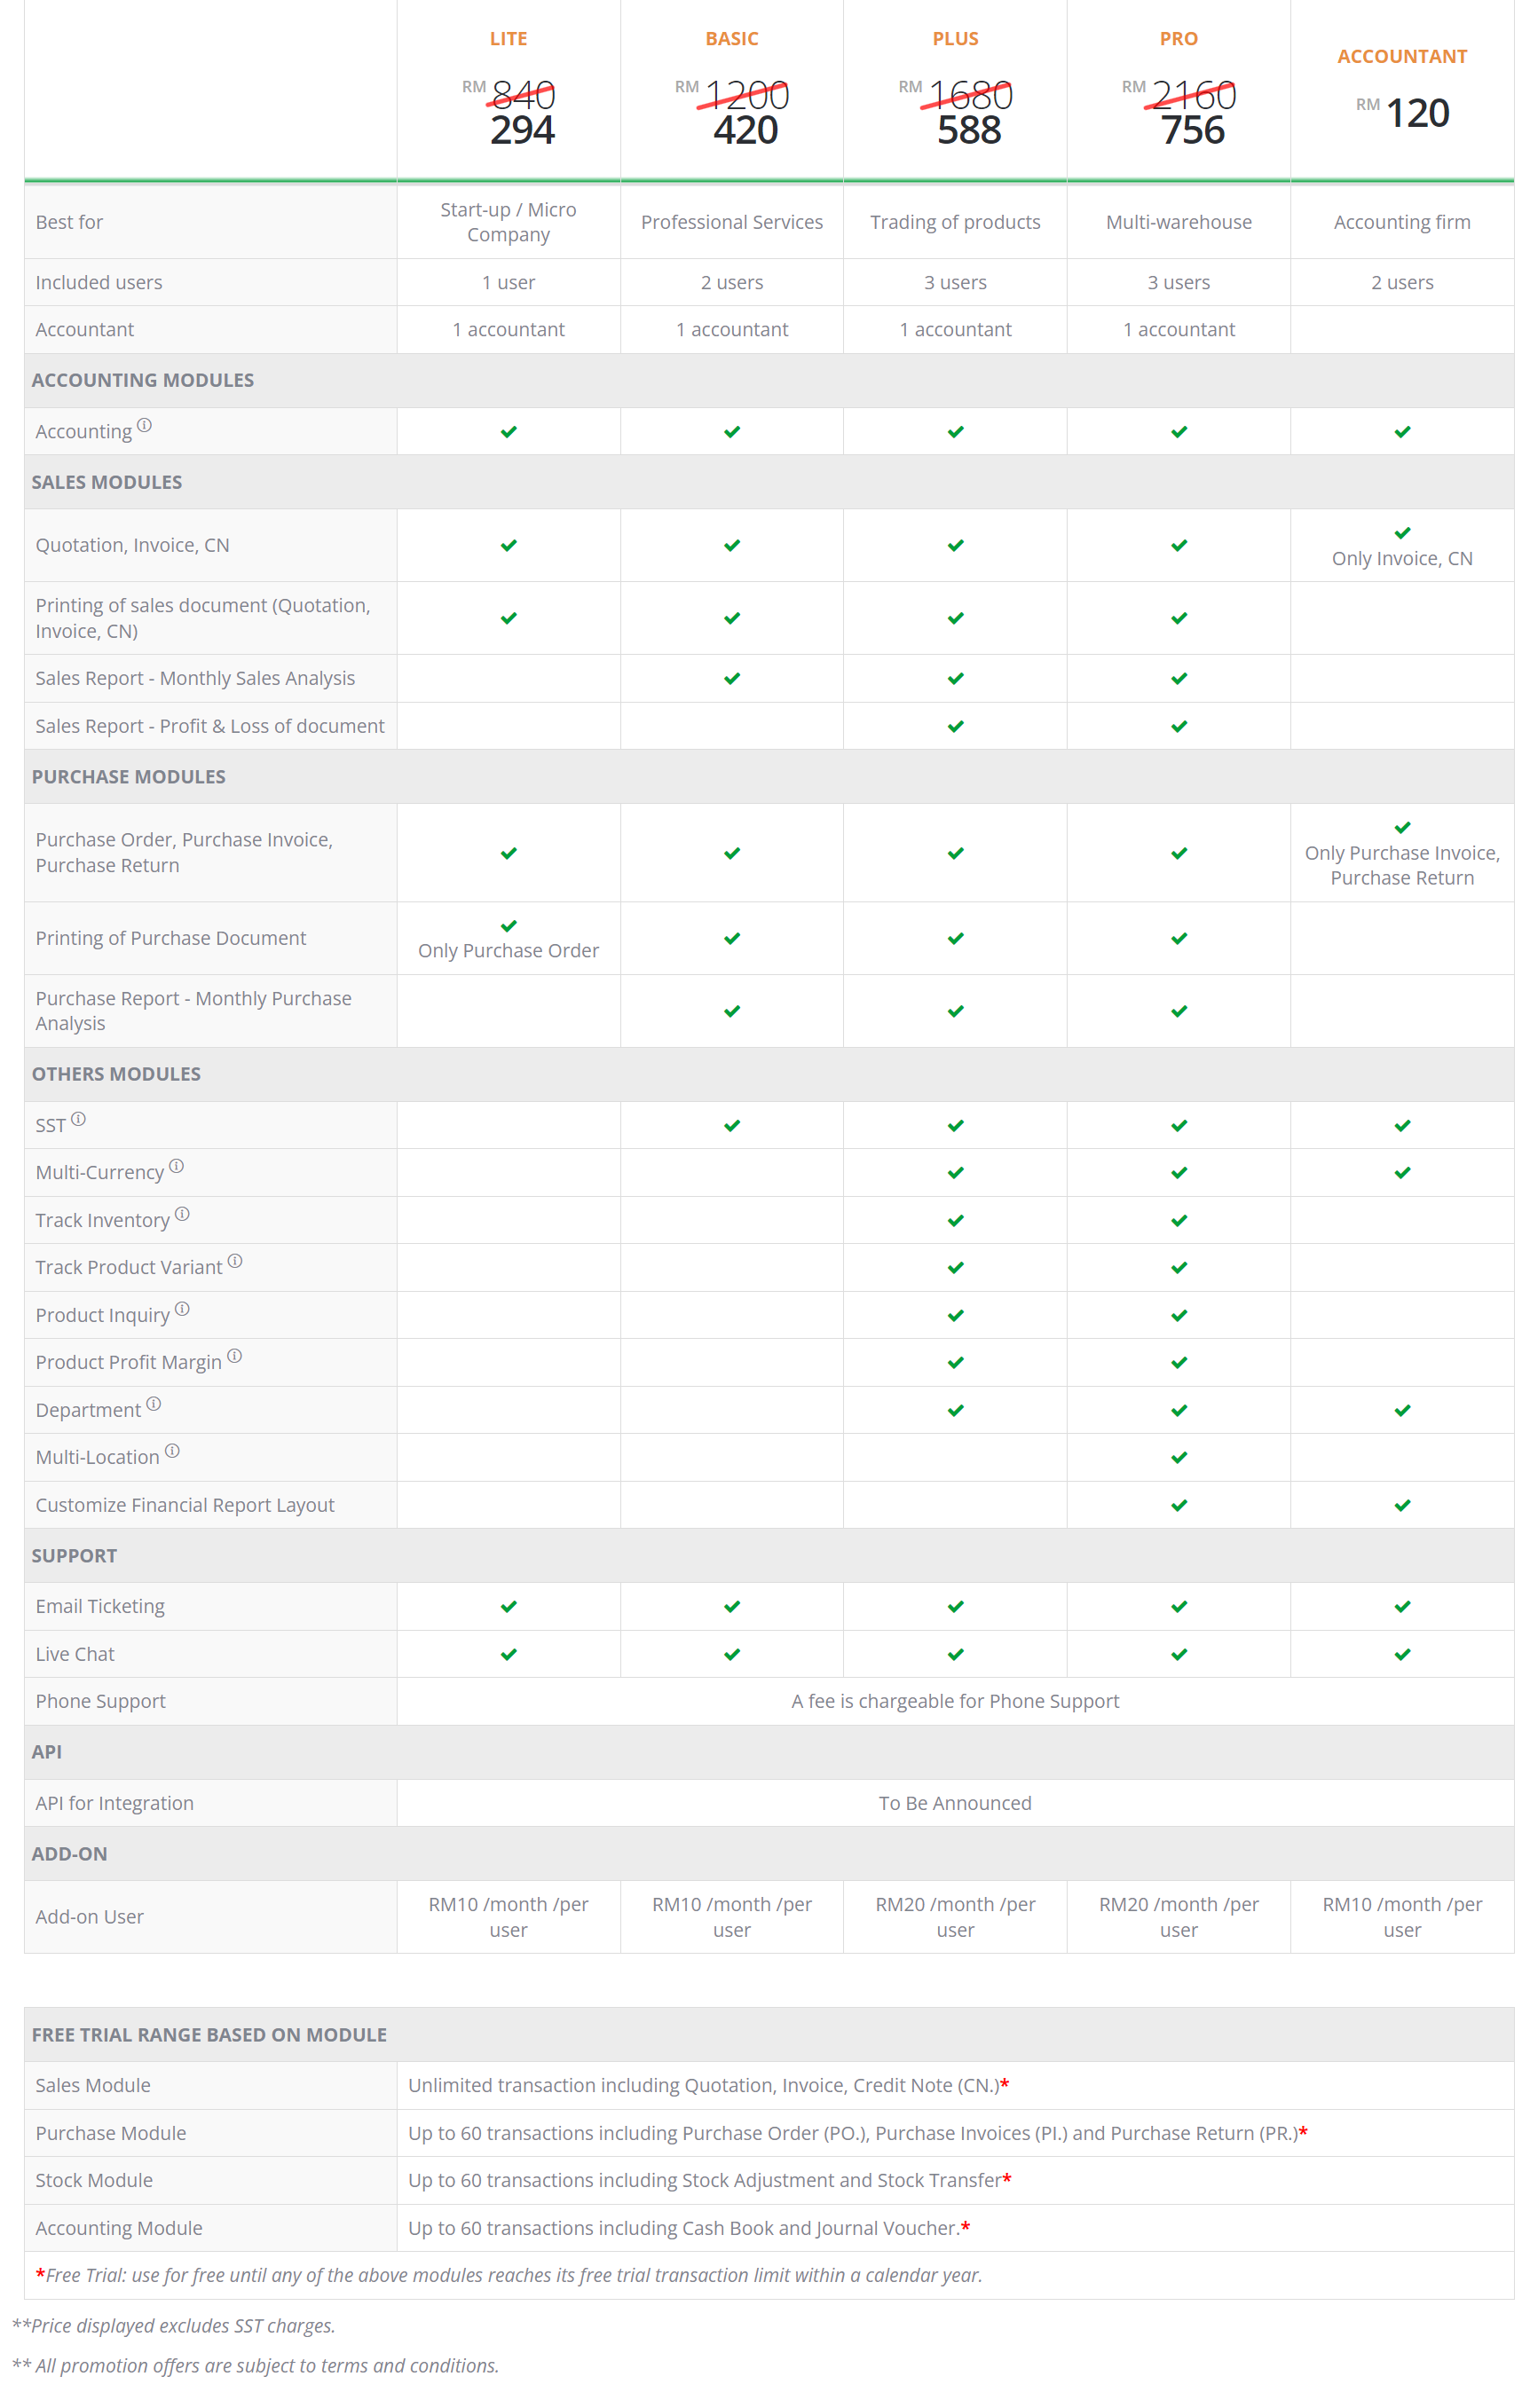Click the Track Product Variant info icon
1522x2408 pixels.
click(235, 1261)
